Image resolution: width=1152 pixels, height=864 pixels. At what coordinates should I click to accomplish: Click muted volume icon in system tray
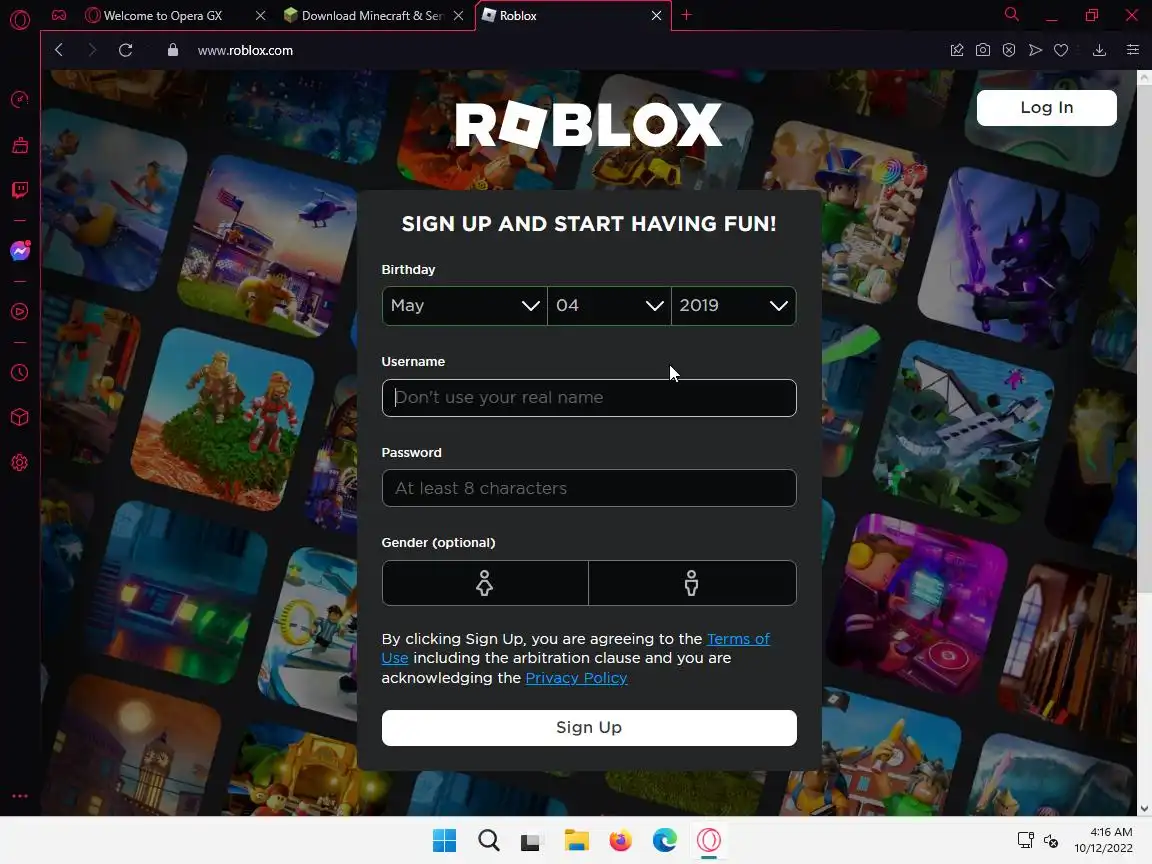point(1051,840)
